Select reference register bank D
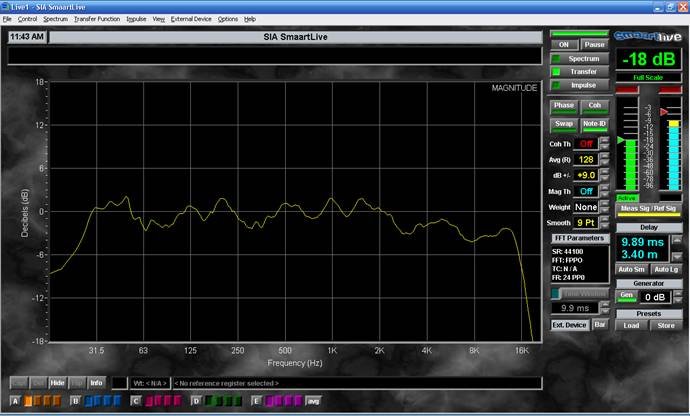This screenshot has width=690, height=416. (x=197, y=401)
